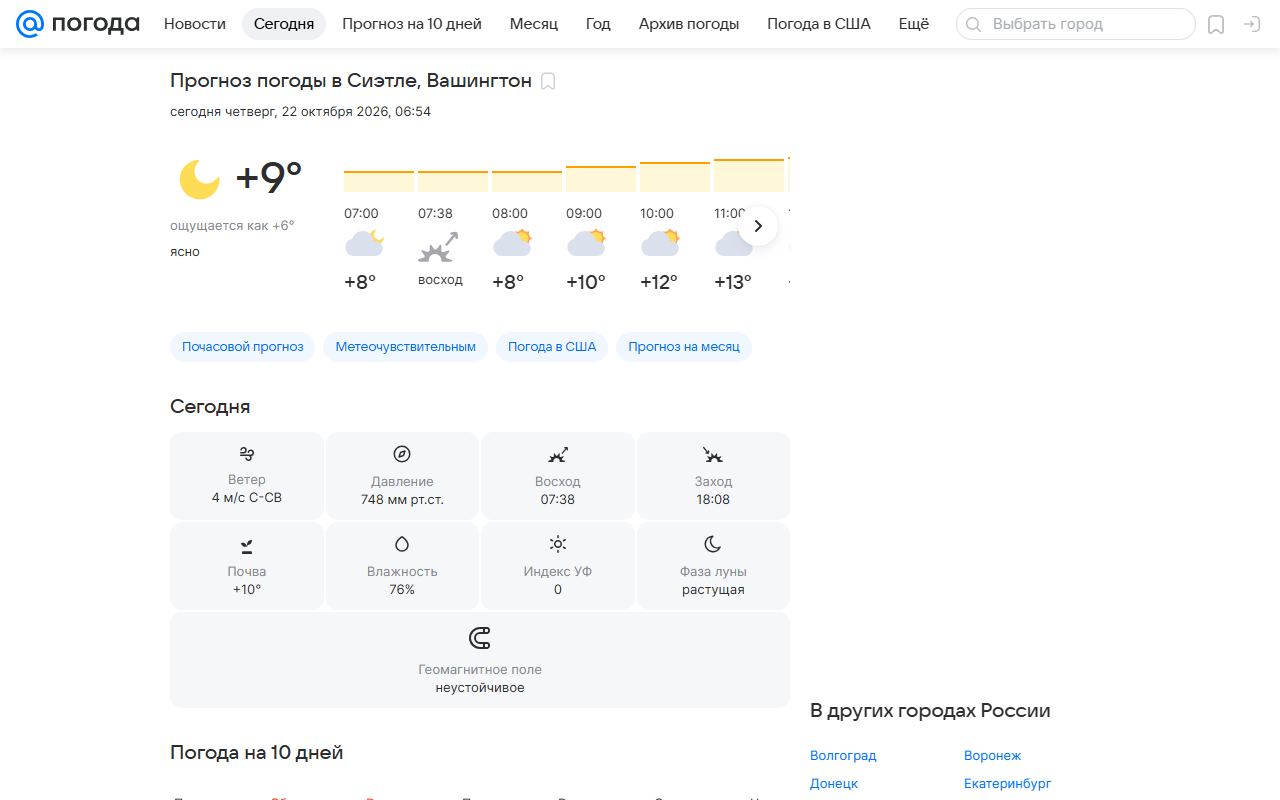Open saved cities bookmark icon in header
1280x800 pixels.
click(x=1216, y=25)
